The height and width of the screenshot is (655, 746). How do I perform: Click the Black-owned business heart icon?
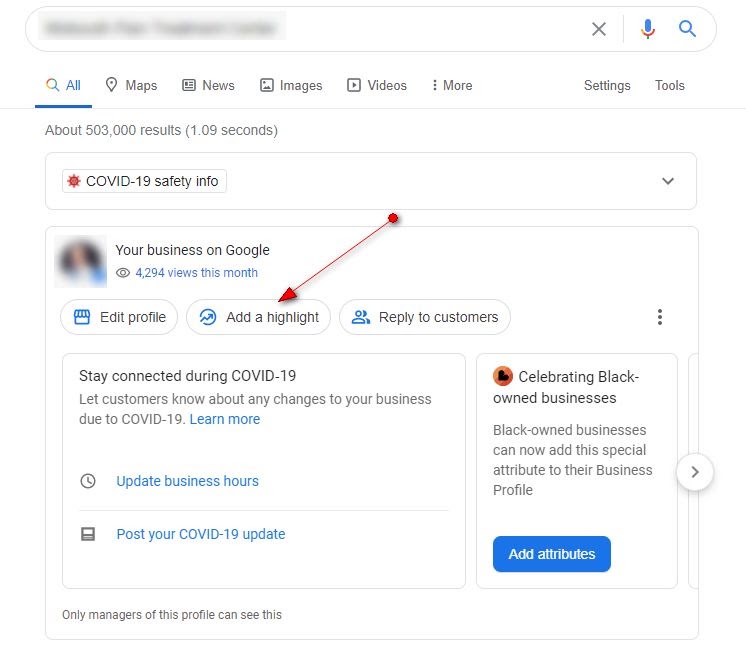coord(503,377)
